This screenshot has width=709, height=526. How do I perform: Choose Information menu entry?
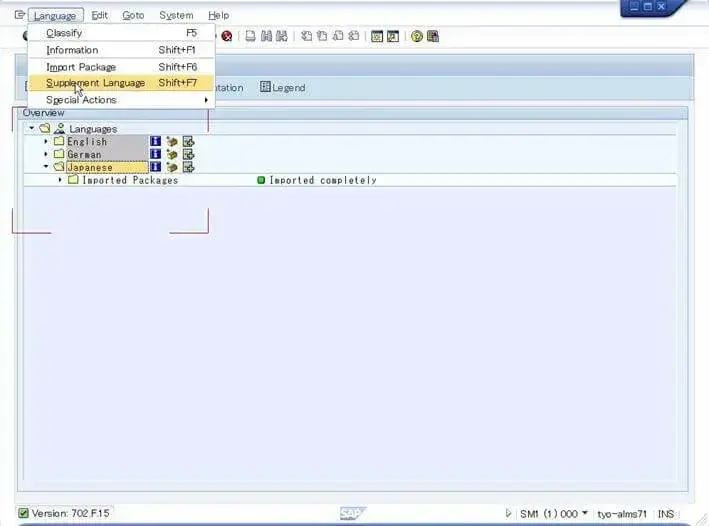(x=121, y=50)
